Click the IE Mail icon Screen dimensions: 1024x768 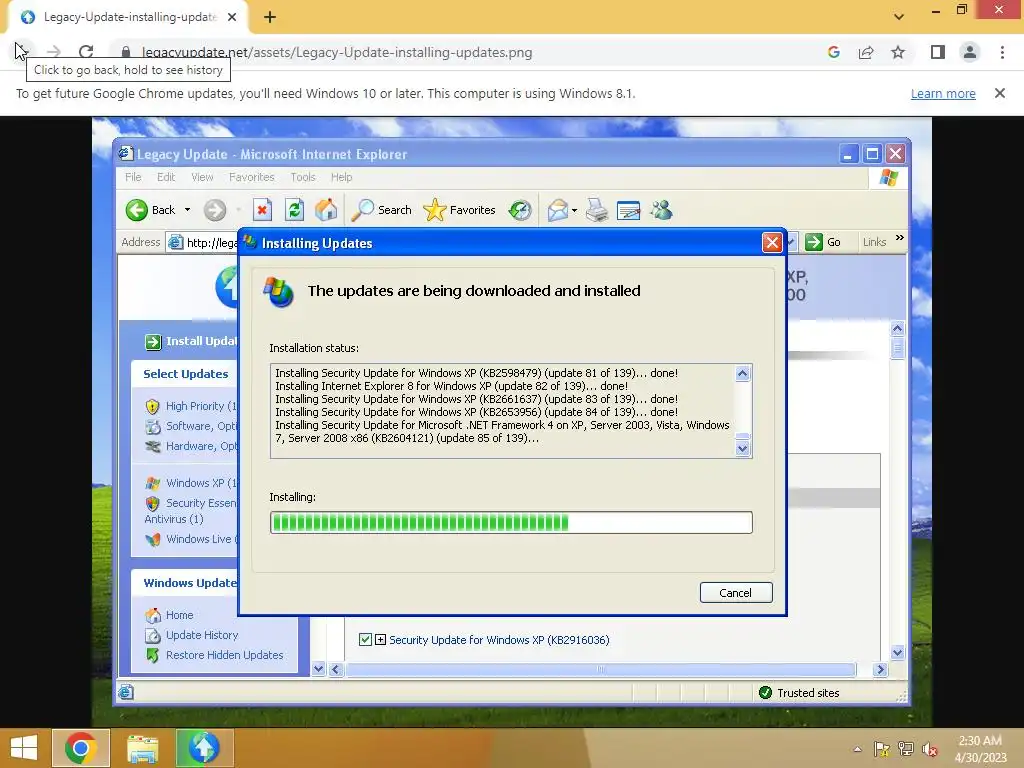[x=558, y=210]
